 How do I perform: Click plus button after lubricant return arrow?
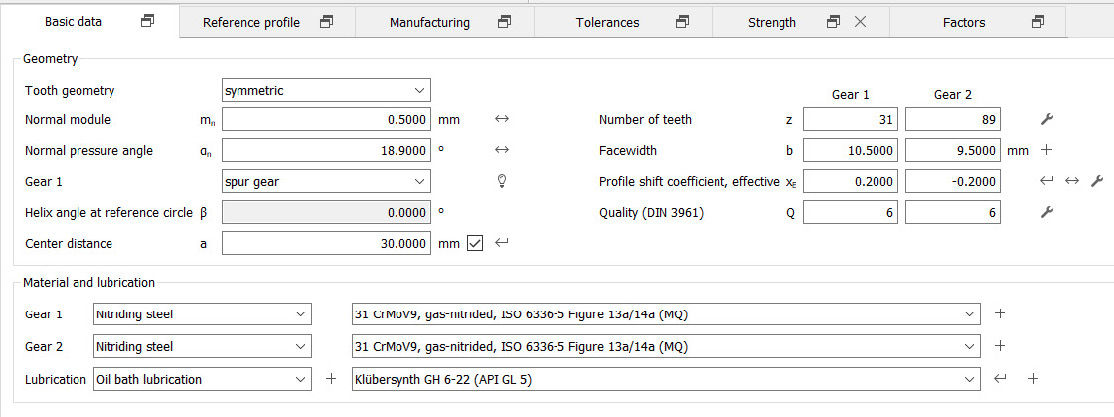click(1034, 379)
